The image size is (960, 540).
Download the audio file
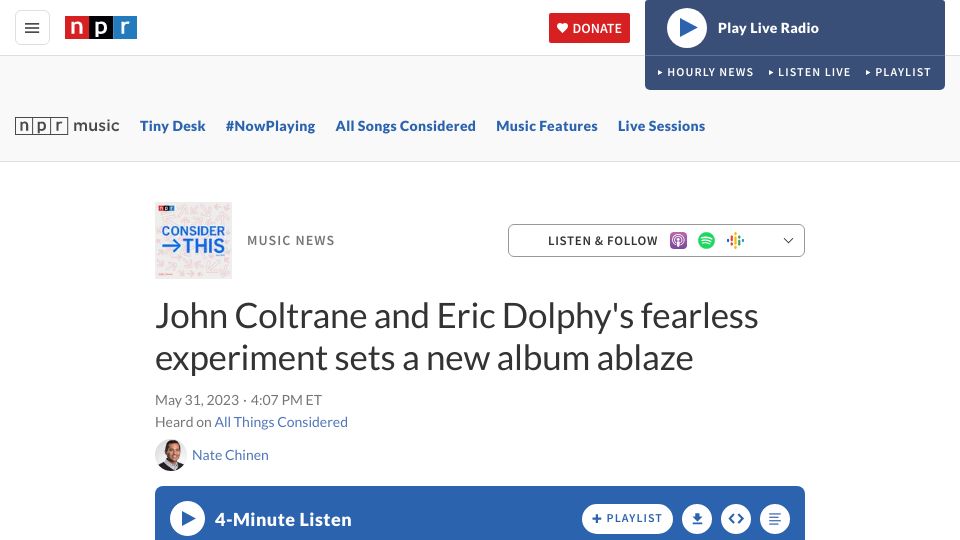697,519
